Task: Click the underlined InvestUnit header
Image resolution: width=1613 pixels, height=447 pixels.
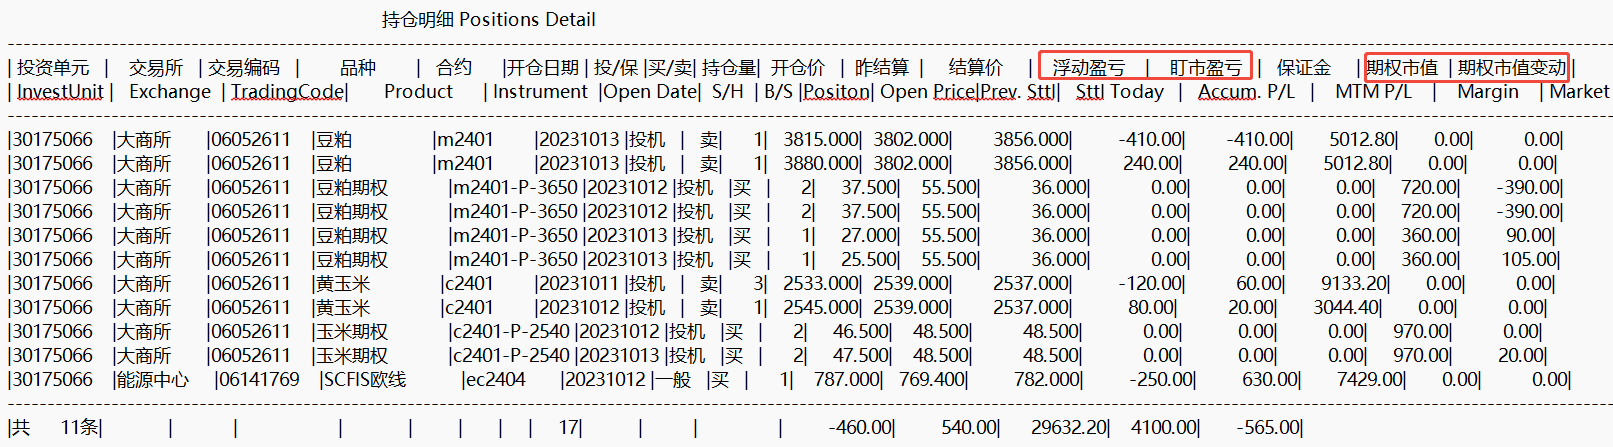Action: click(60, 92)
